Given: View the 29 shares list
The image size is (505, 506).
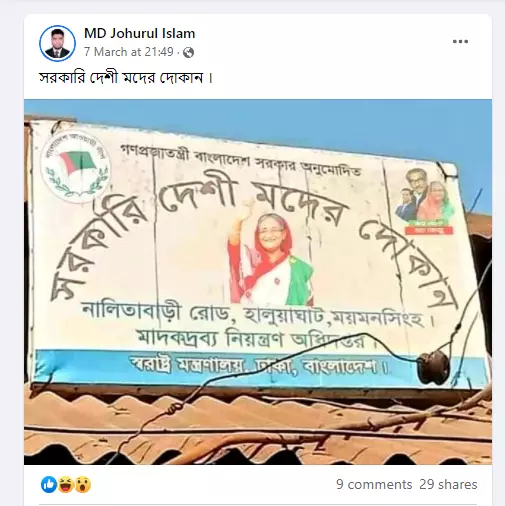Looking at the screenshot, I should (448, 484).
